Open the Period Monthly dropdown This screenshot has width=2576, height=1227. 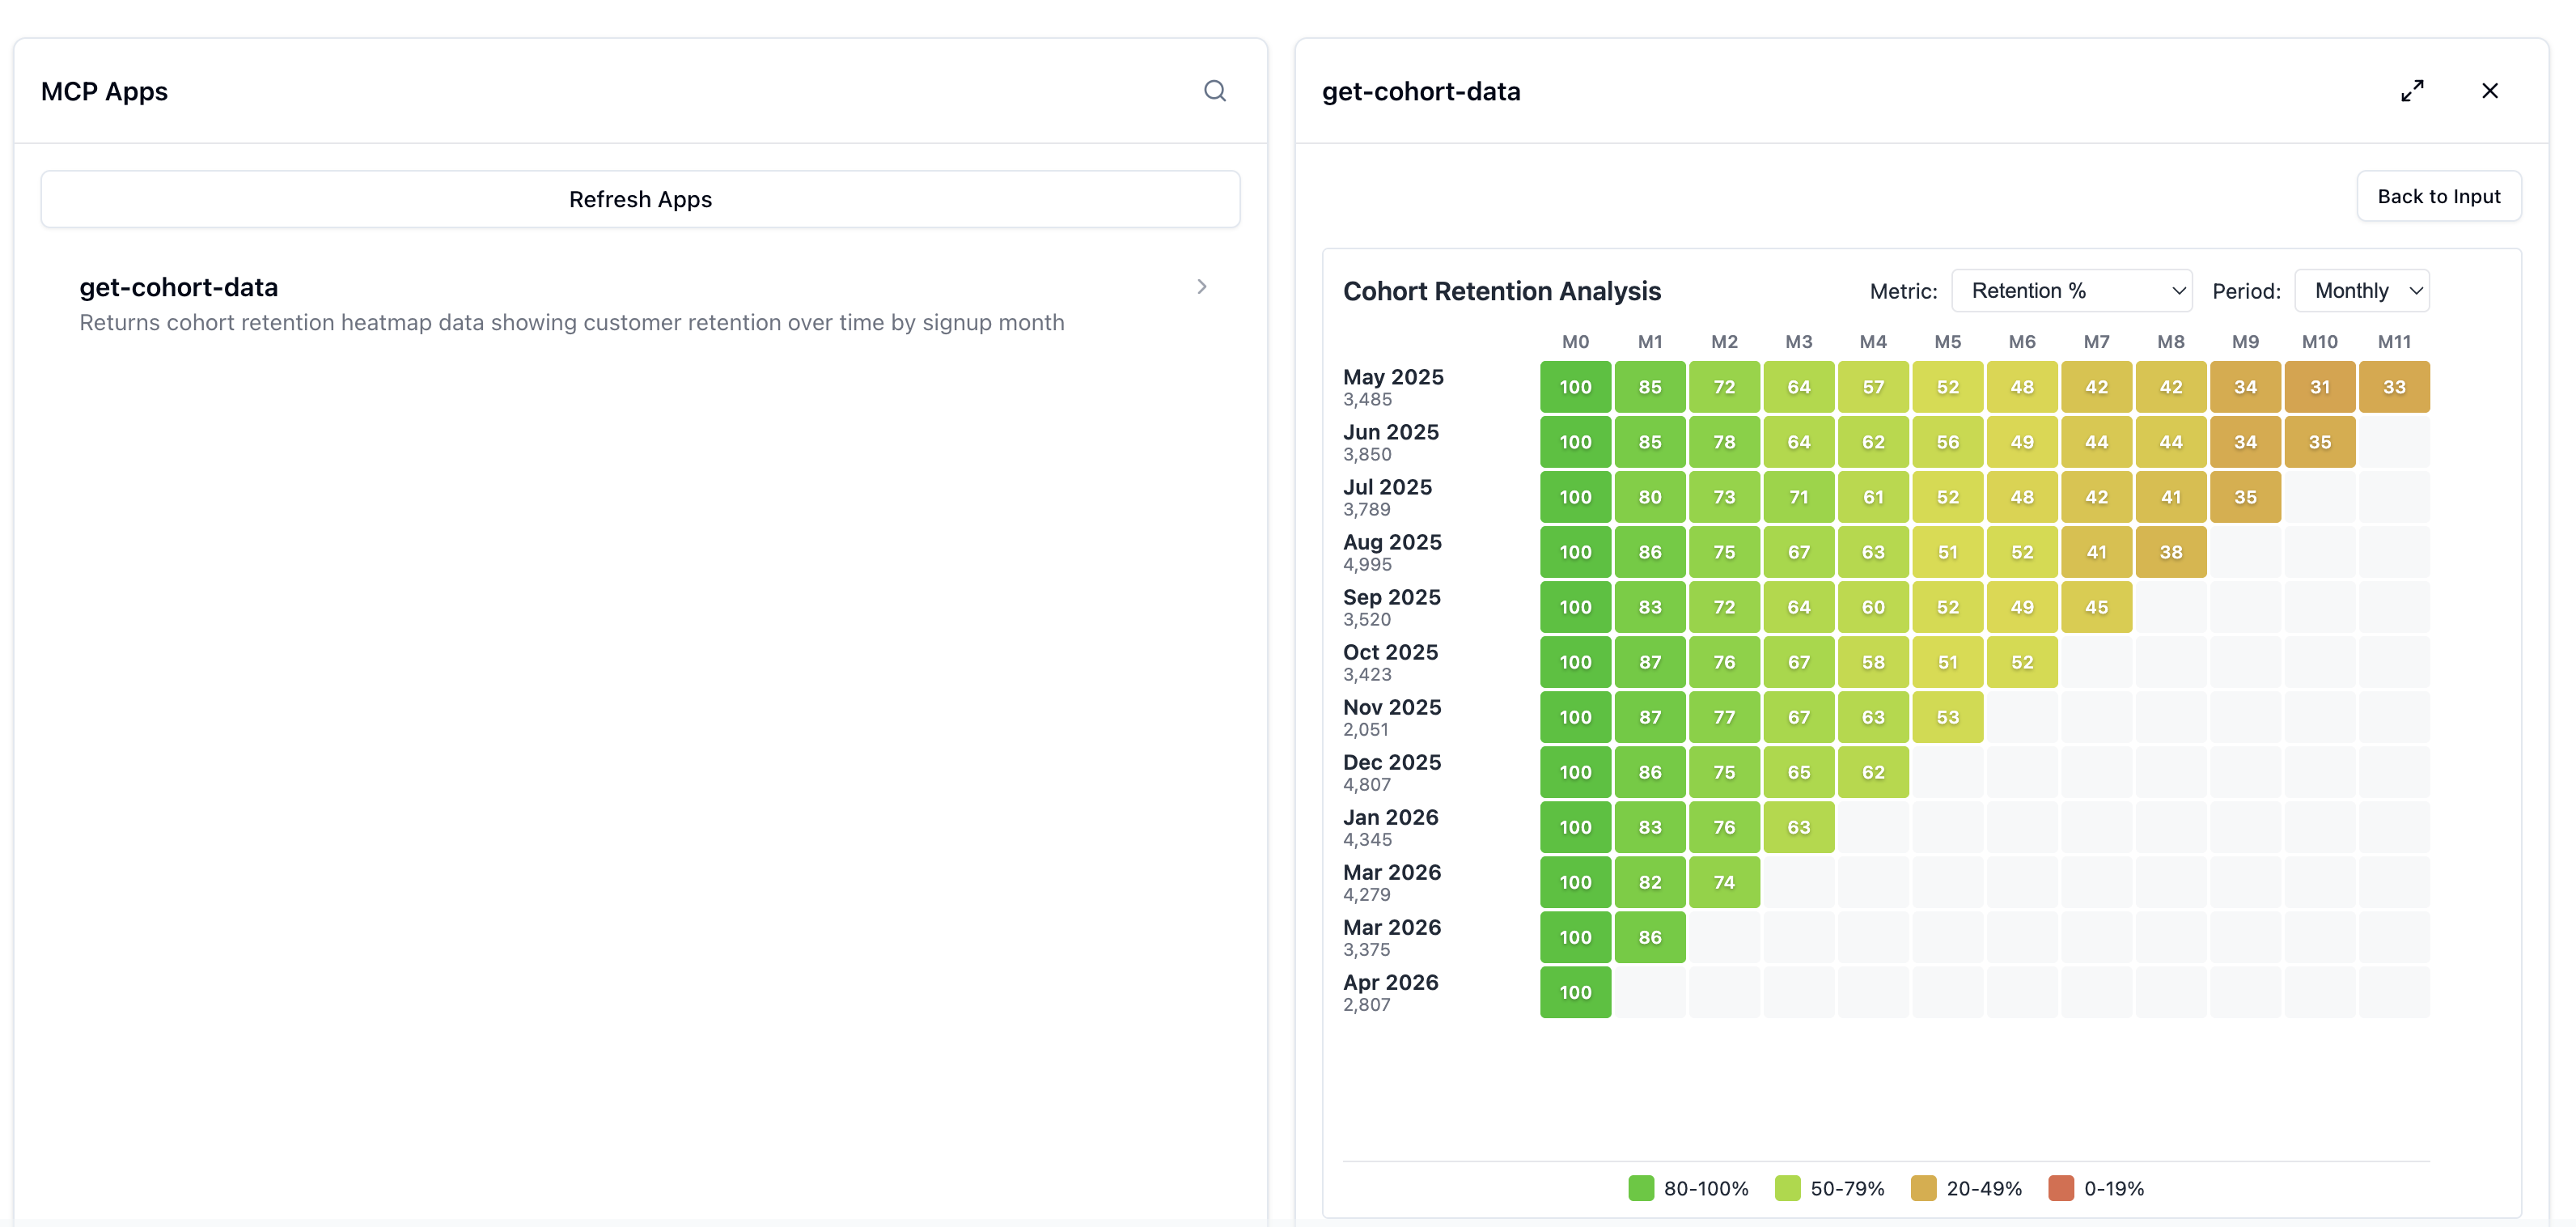[x=2361, y=291]
